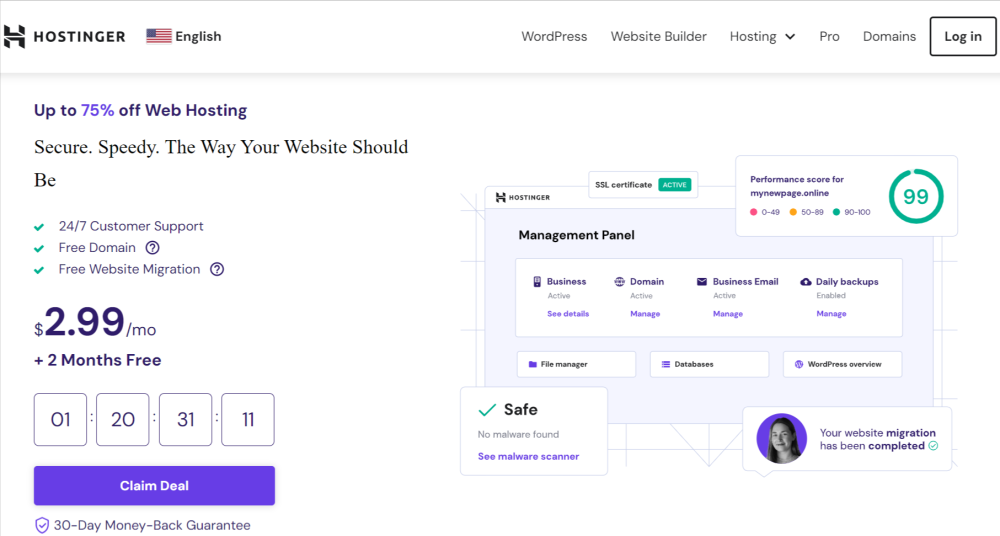Click the orange 50-89 legend dot
This screenshot has width=1000, height=536.
point(793,212)
